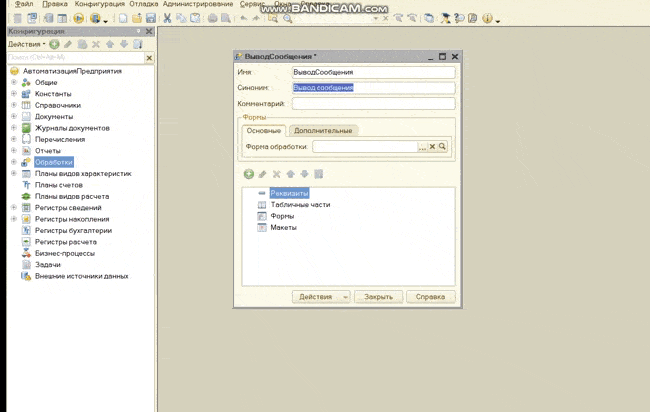The width and height of the screenshot is (650, 412).
Task: Click delete X in Configuration panel toolbar
Action: pyautogui.click(x=96, y=44)
